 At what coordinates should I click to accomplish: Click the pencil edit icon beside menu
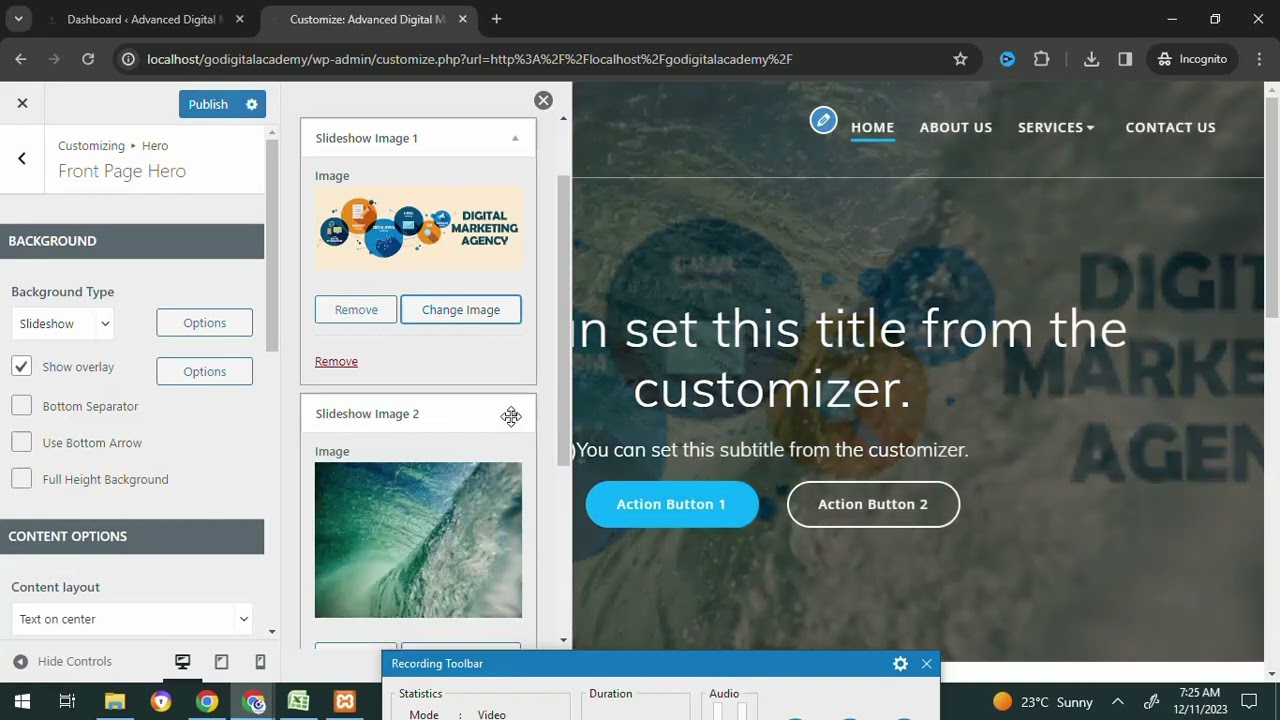823,121
